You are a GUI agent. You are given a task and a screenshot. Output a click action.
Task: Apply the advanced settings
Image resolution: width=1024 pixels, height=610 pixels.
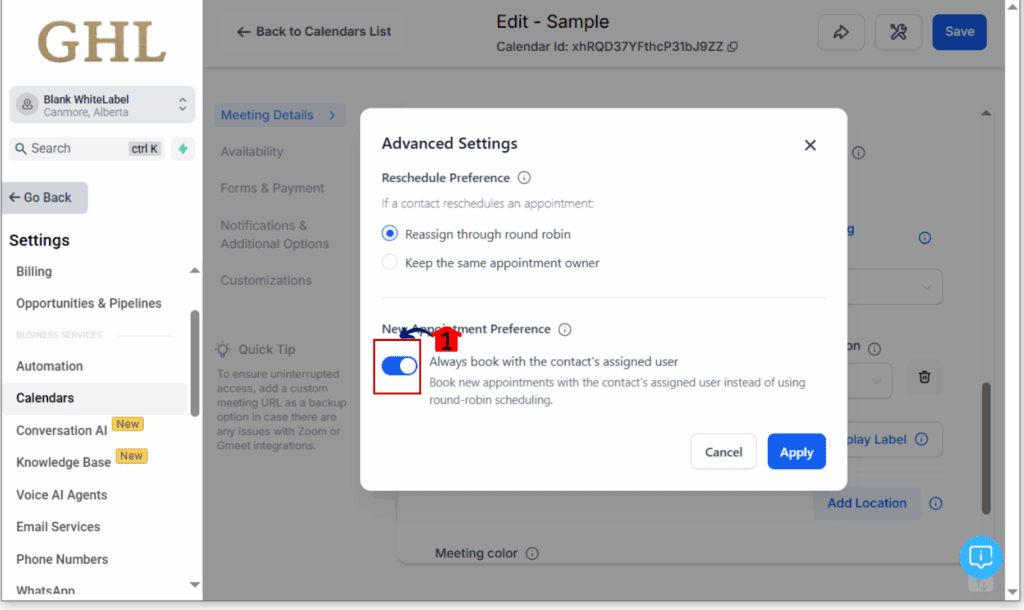(796, 452)
